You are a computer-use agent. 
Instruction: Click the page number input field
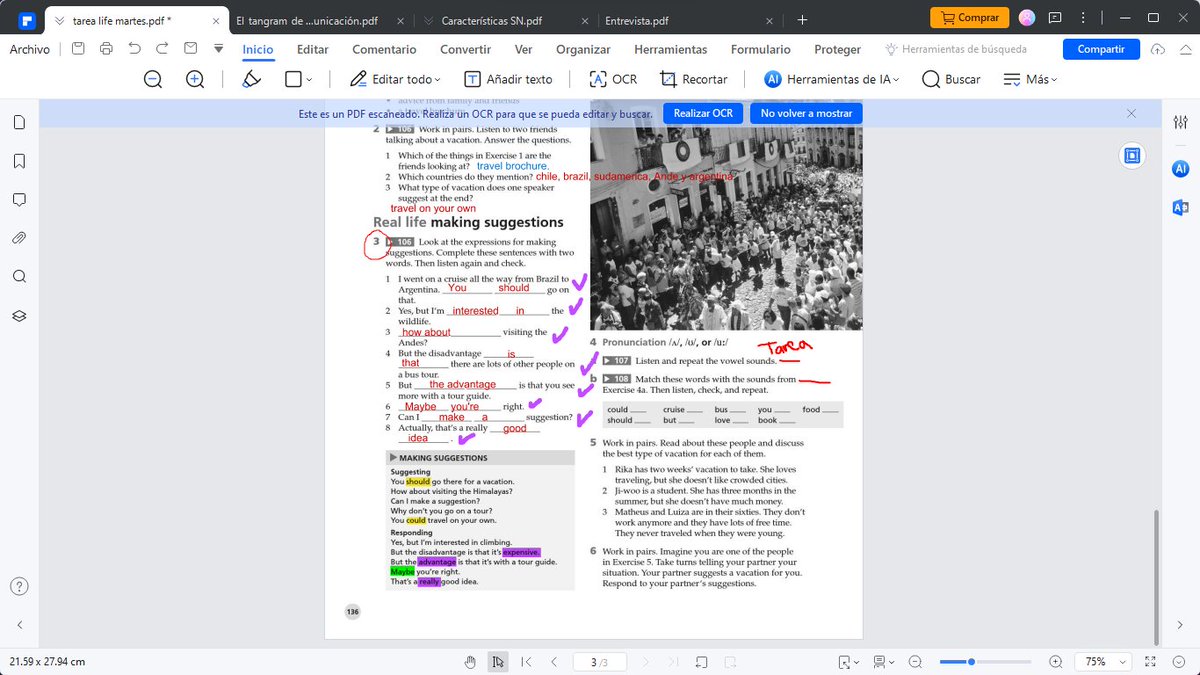click(x=599, y=662)
